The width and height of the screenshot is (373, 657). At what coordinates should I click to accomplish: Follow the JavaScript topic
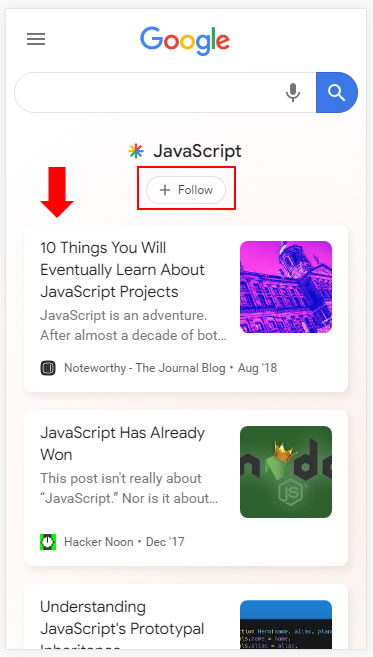point(186,190)
